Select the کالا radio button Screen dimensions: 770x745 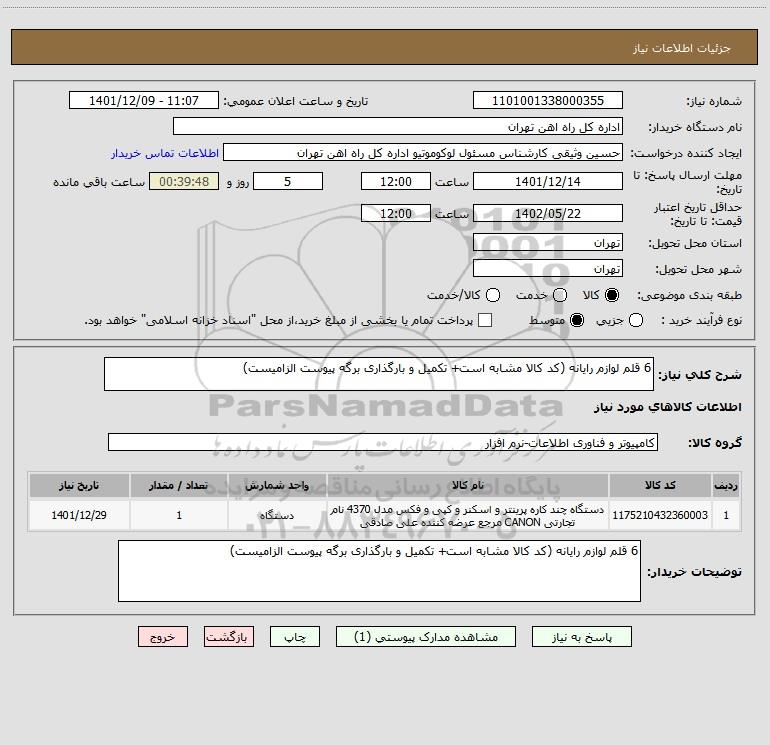tap(612, 295)
